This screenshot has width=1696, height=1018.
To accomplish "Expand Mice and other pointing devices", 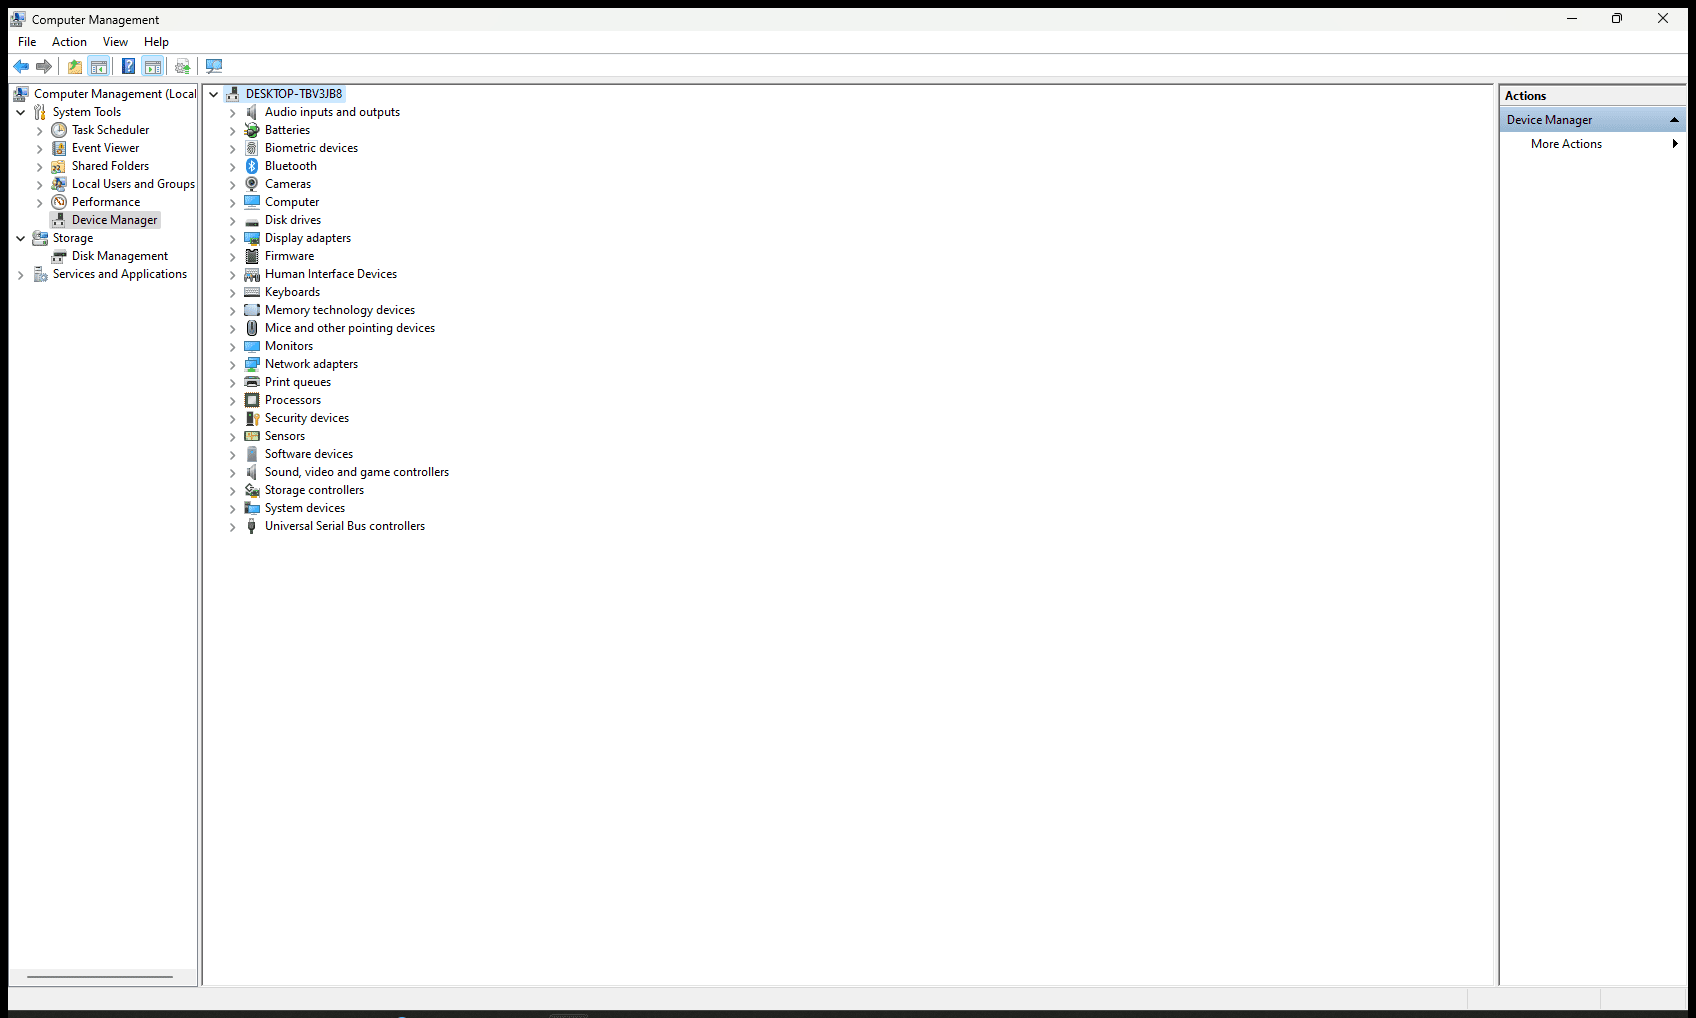I will click(x=233, y=328).
